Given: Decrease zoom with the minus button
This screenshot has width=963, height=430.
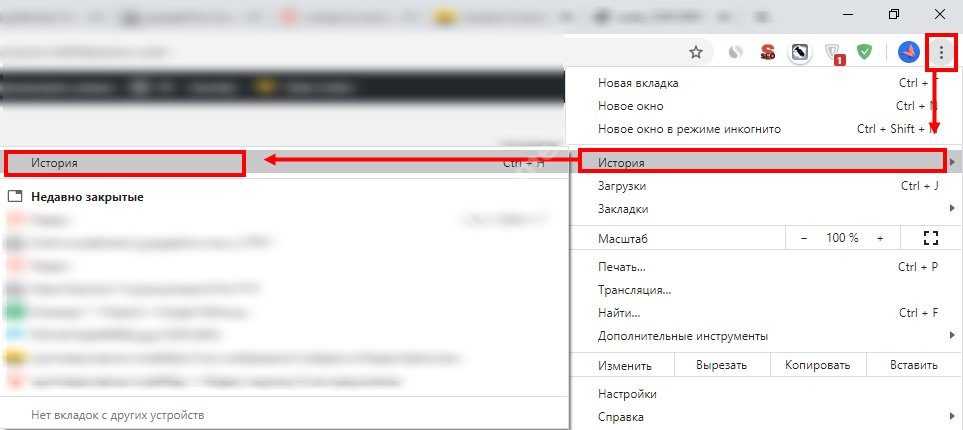Looking at the screenshot, I should click(x=804, y=238).
